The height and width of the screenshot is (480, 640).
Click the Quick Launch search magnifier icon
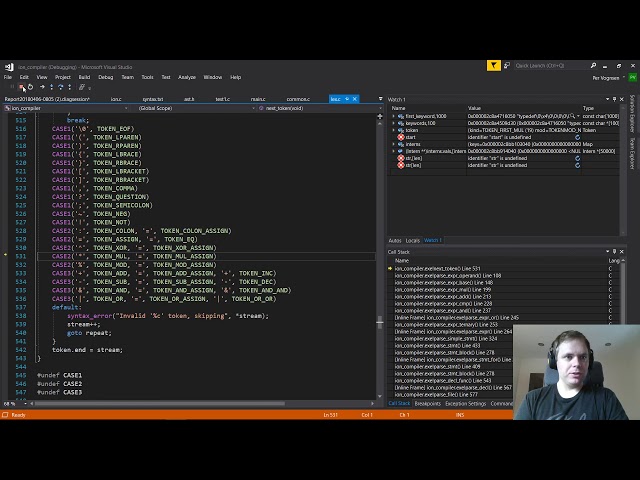[x=593, y=66]
